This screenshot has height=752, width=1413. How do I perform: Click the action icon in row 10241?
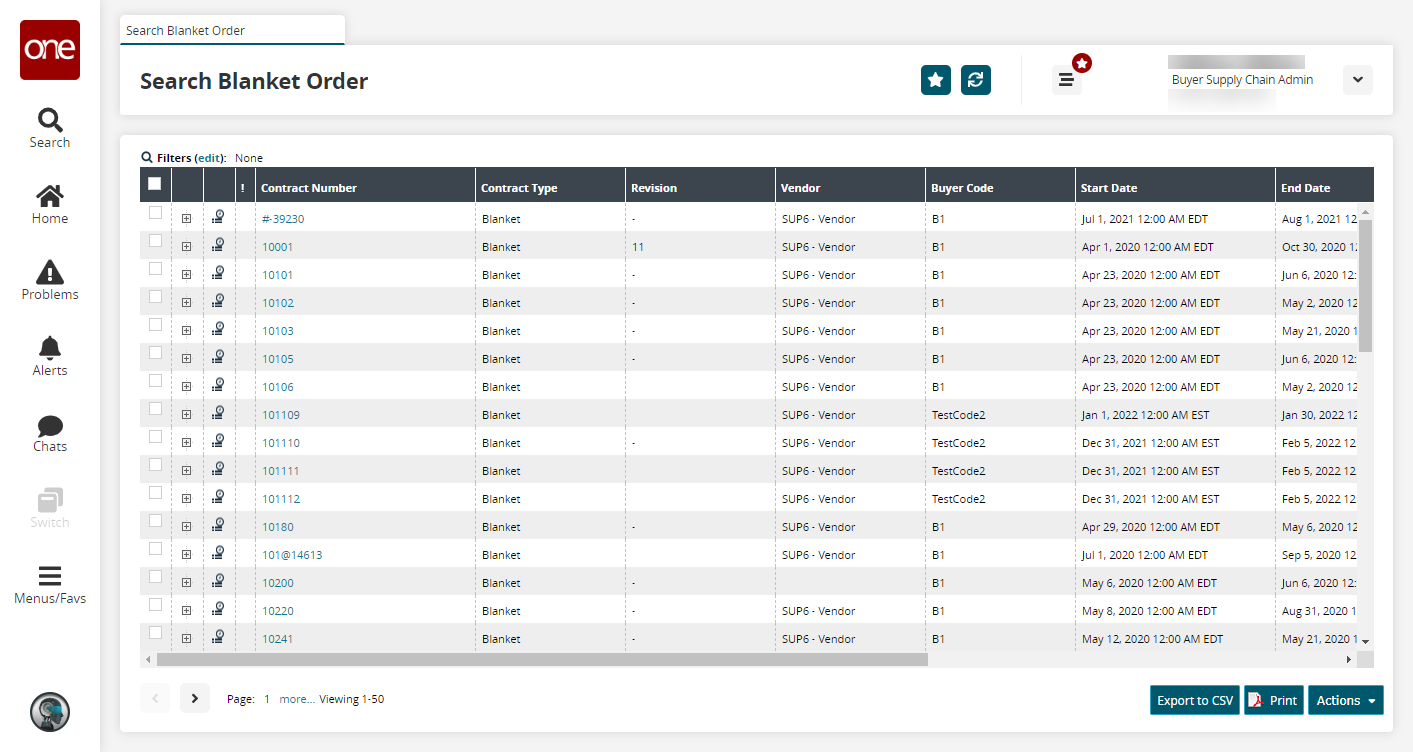click(218, 638)
